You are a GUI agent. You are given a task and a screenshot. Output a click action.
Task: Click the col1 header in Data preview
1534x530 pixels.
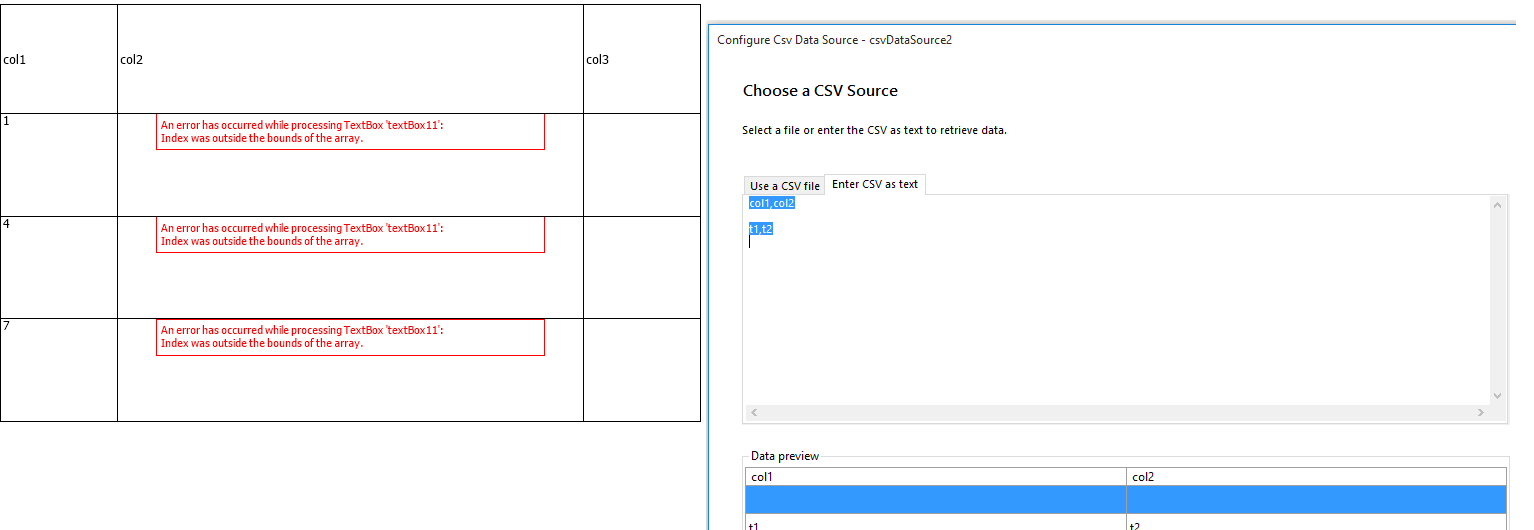tap(935, 477)
